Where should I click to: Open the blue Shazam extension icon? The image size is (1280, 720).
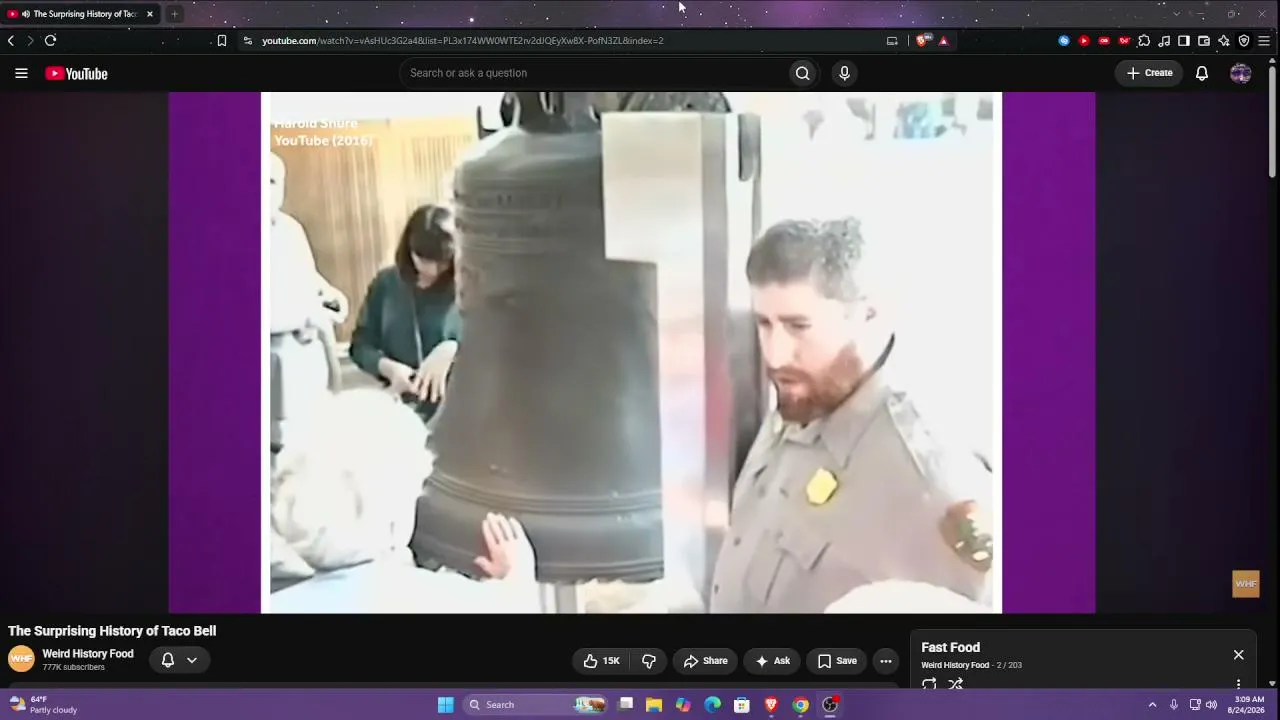1064,41
